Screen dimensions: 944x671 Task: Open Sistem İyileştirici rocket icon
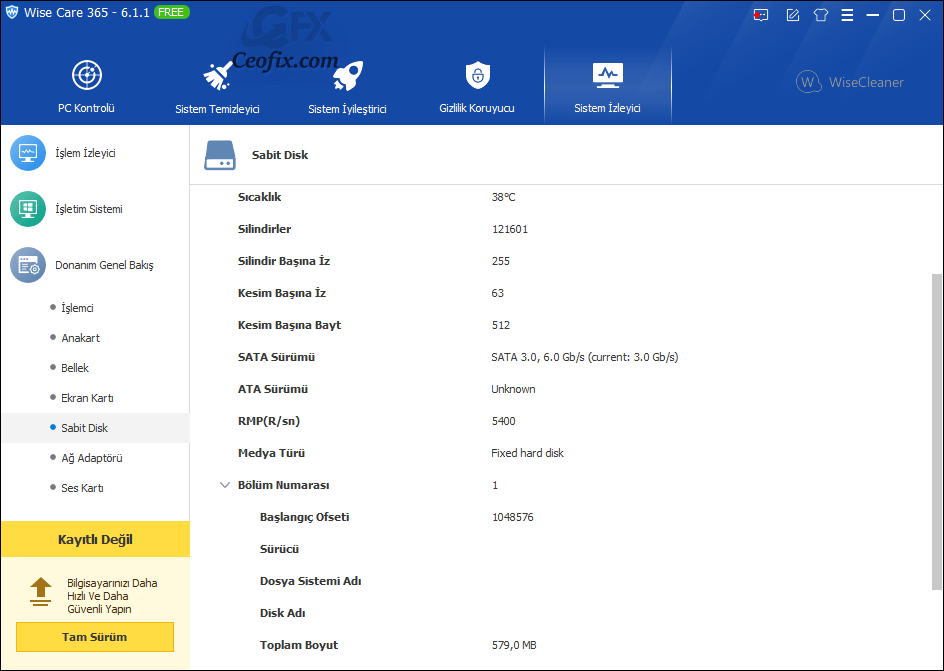347,75
